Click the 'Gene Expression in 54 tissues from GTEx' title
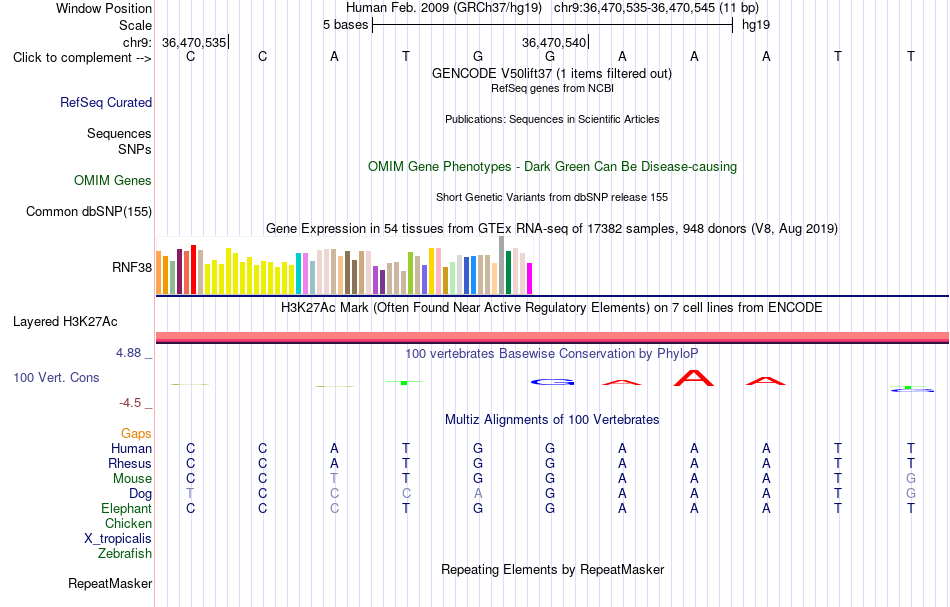Viewport: 950px width, 607px height. [552, 228]
